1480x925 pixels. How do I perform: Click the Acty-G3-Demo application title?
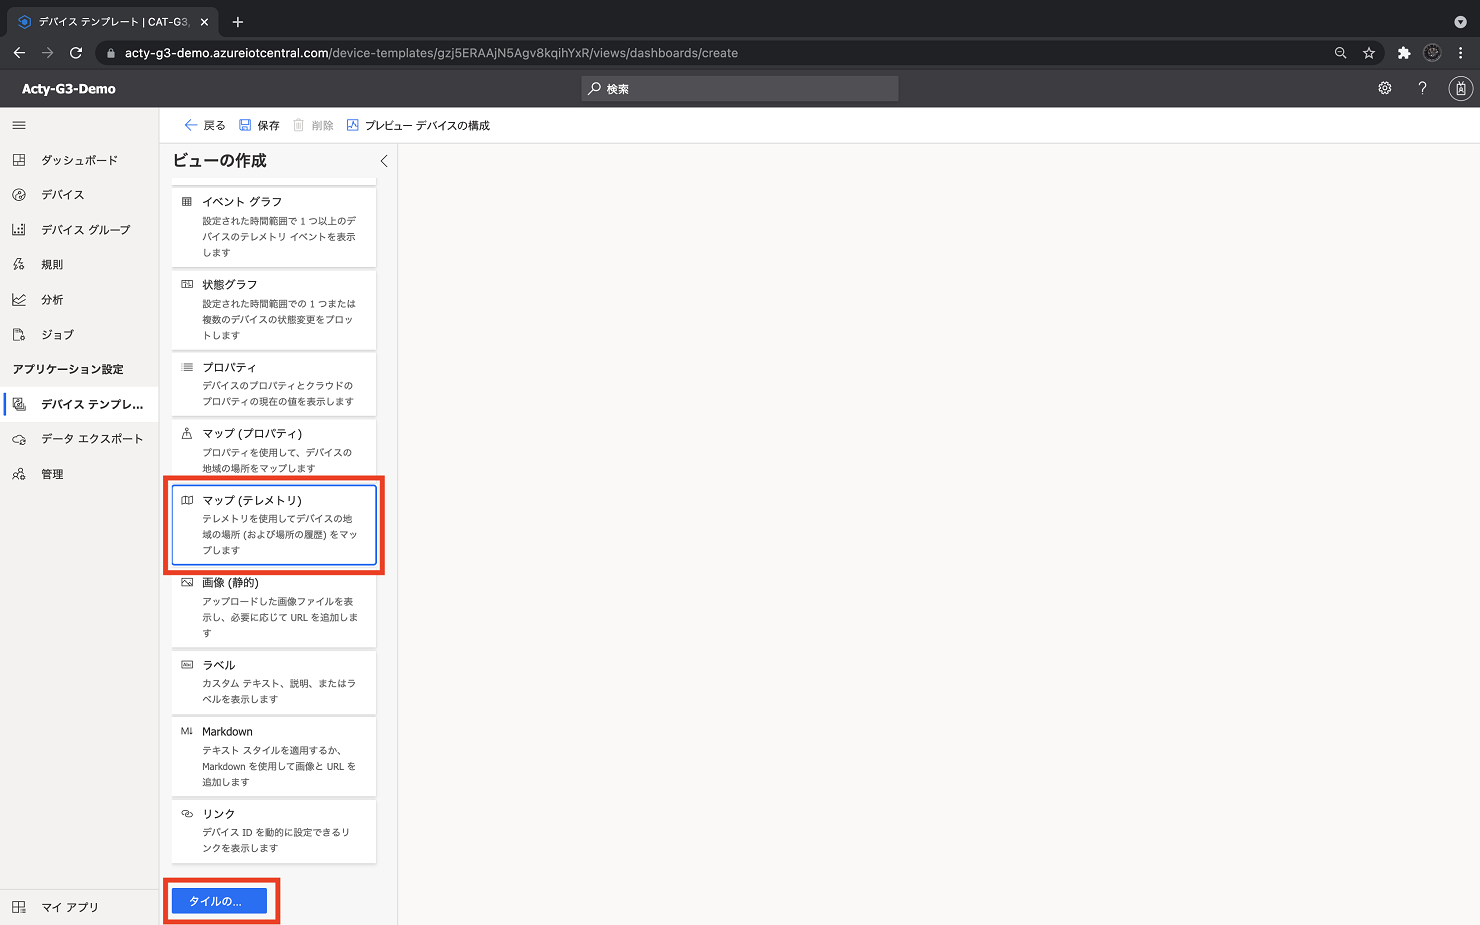(x=69, y=89)
